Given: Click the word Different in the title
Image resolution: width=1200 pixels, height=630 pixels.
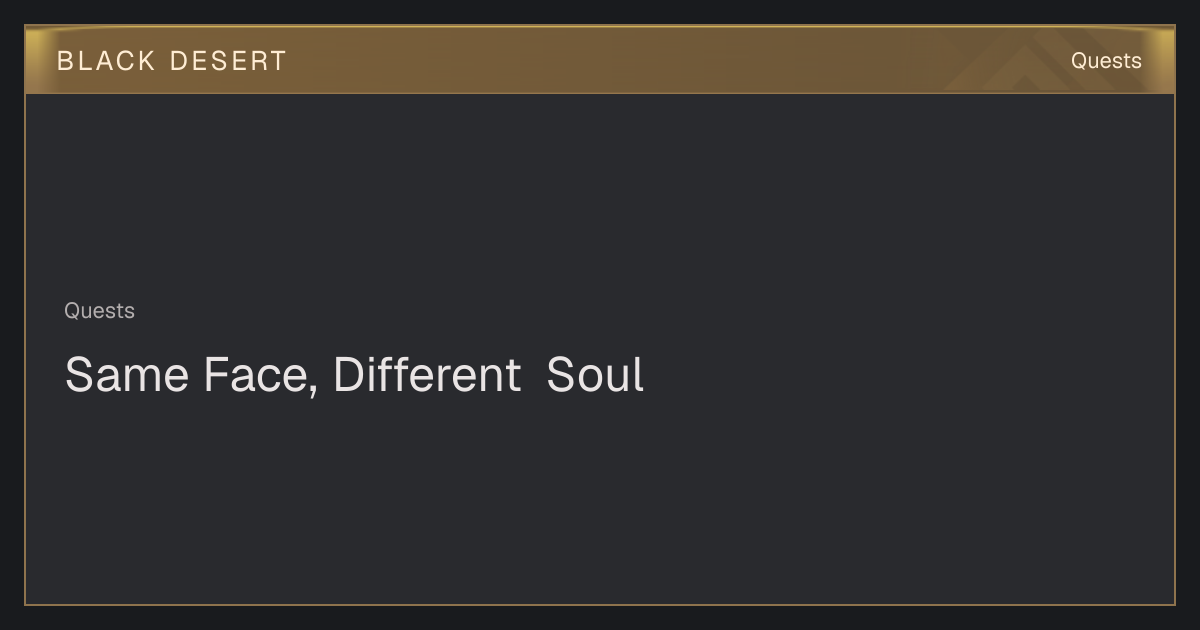Looking at the screenshot, I should point(427,375).
